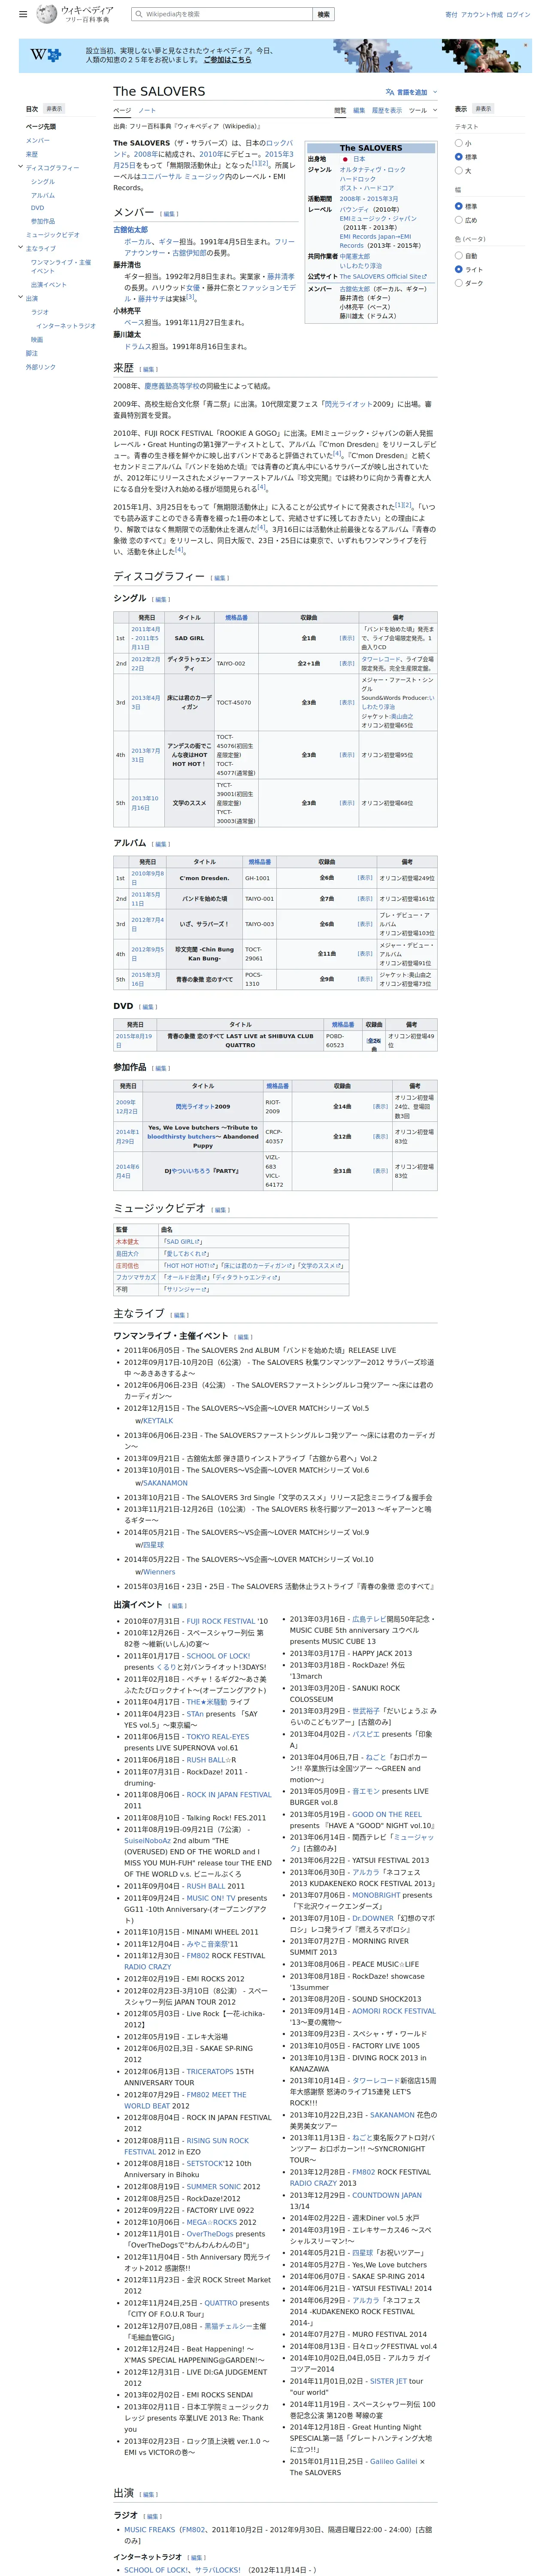The image size is (551, 2576).
Task: Open the KEYTALK band link
Action: (158, 1421)
